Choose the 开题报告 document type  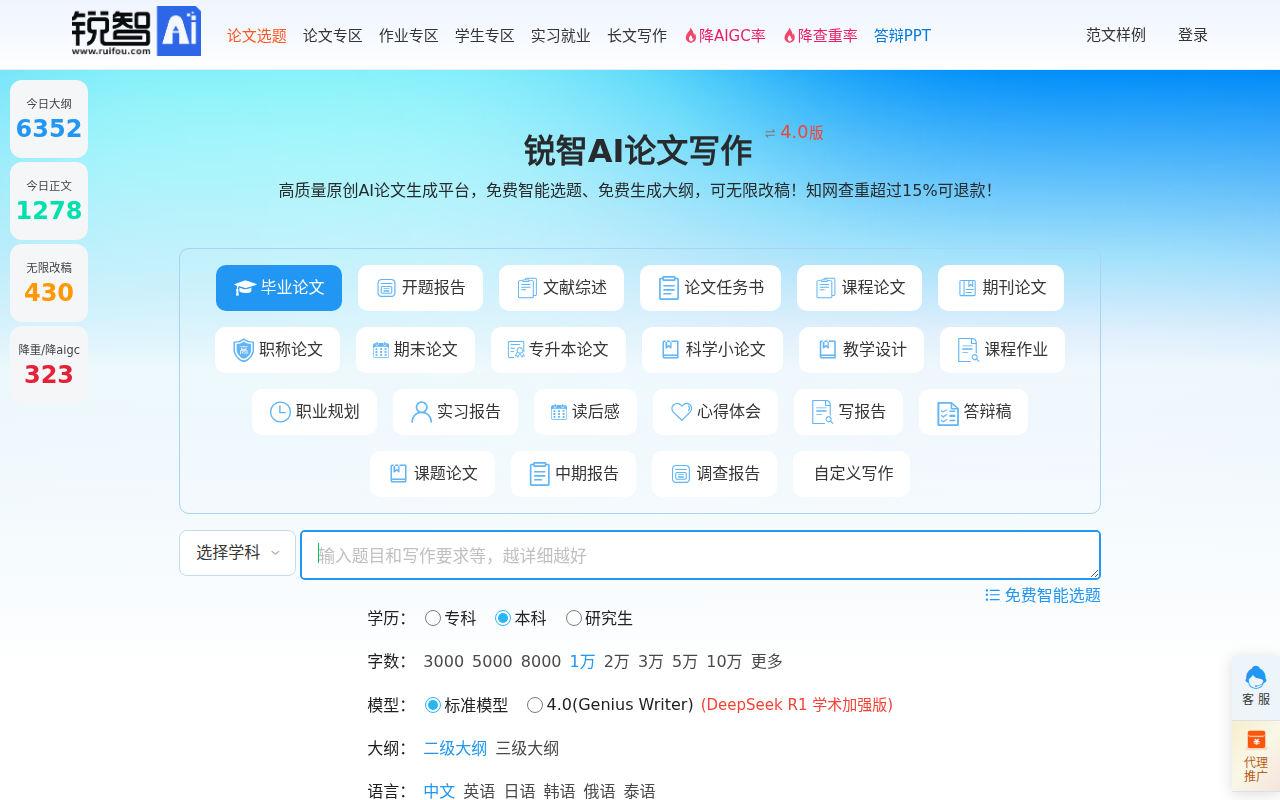[420, 288]
